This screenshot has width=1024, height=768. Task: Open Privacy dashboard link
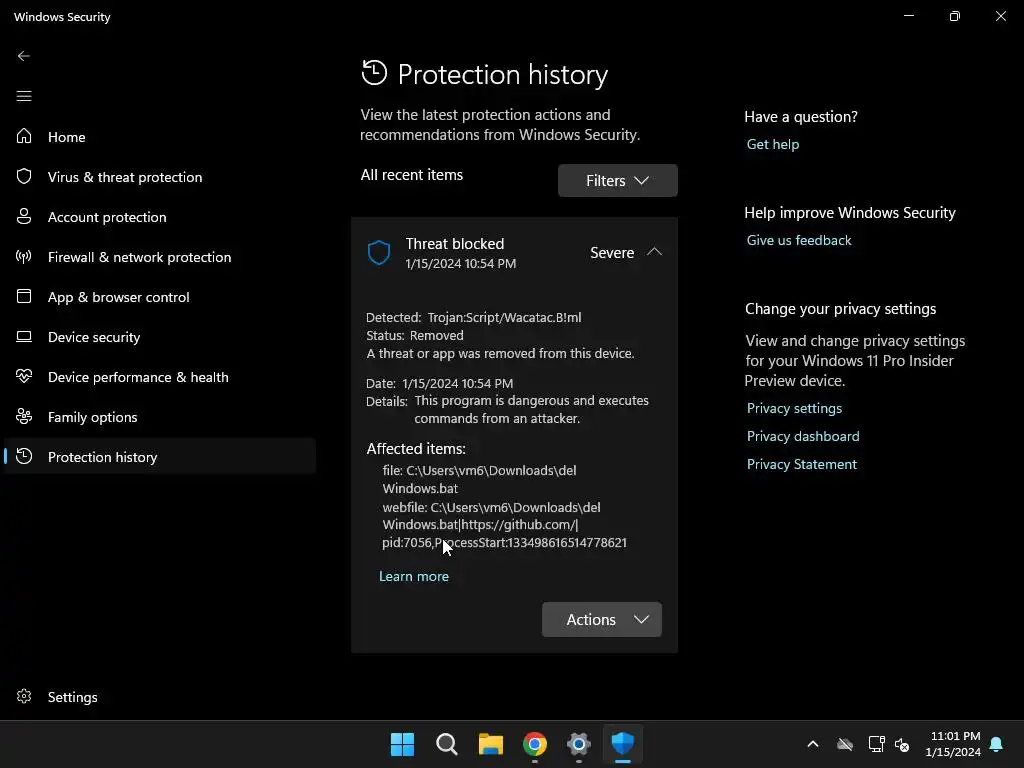coord(803,436)
